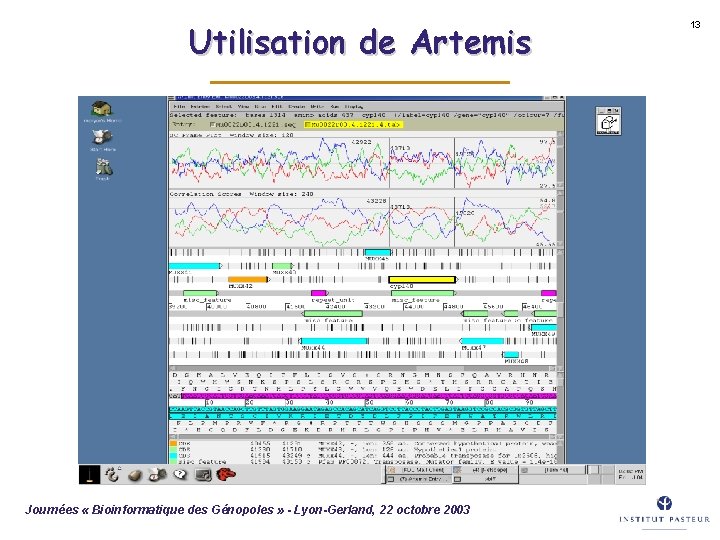Click the black lamp icon in the panel

[x=90, y=474]
